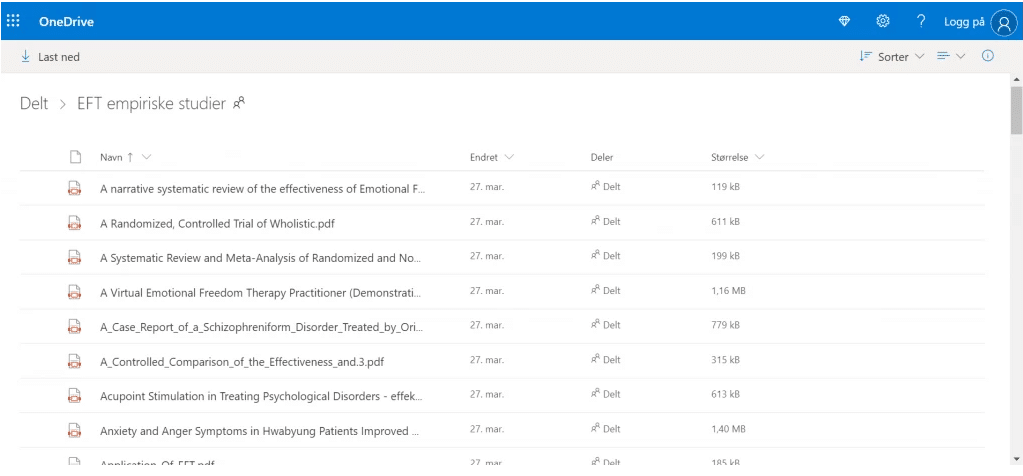Open the Endret column dropdown

point(491,157)
